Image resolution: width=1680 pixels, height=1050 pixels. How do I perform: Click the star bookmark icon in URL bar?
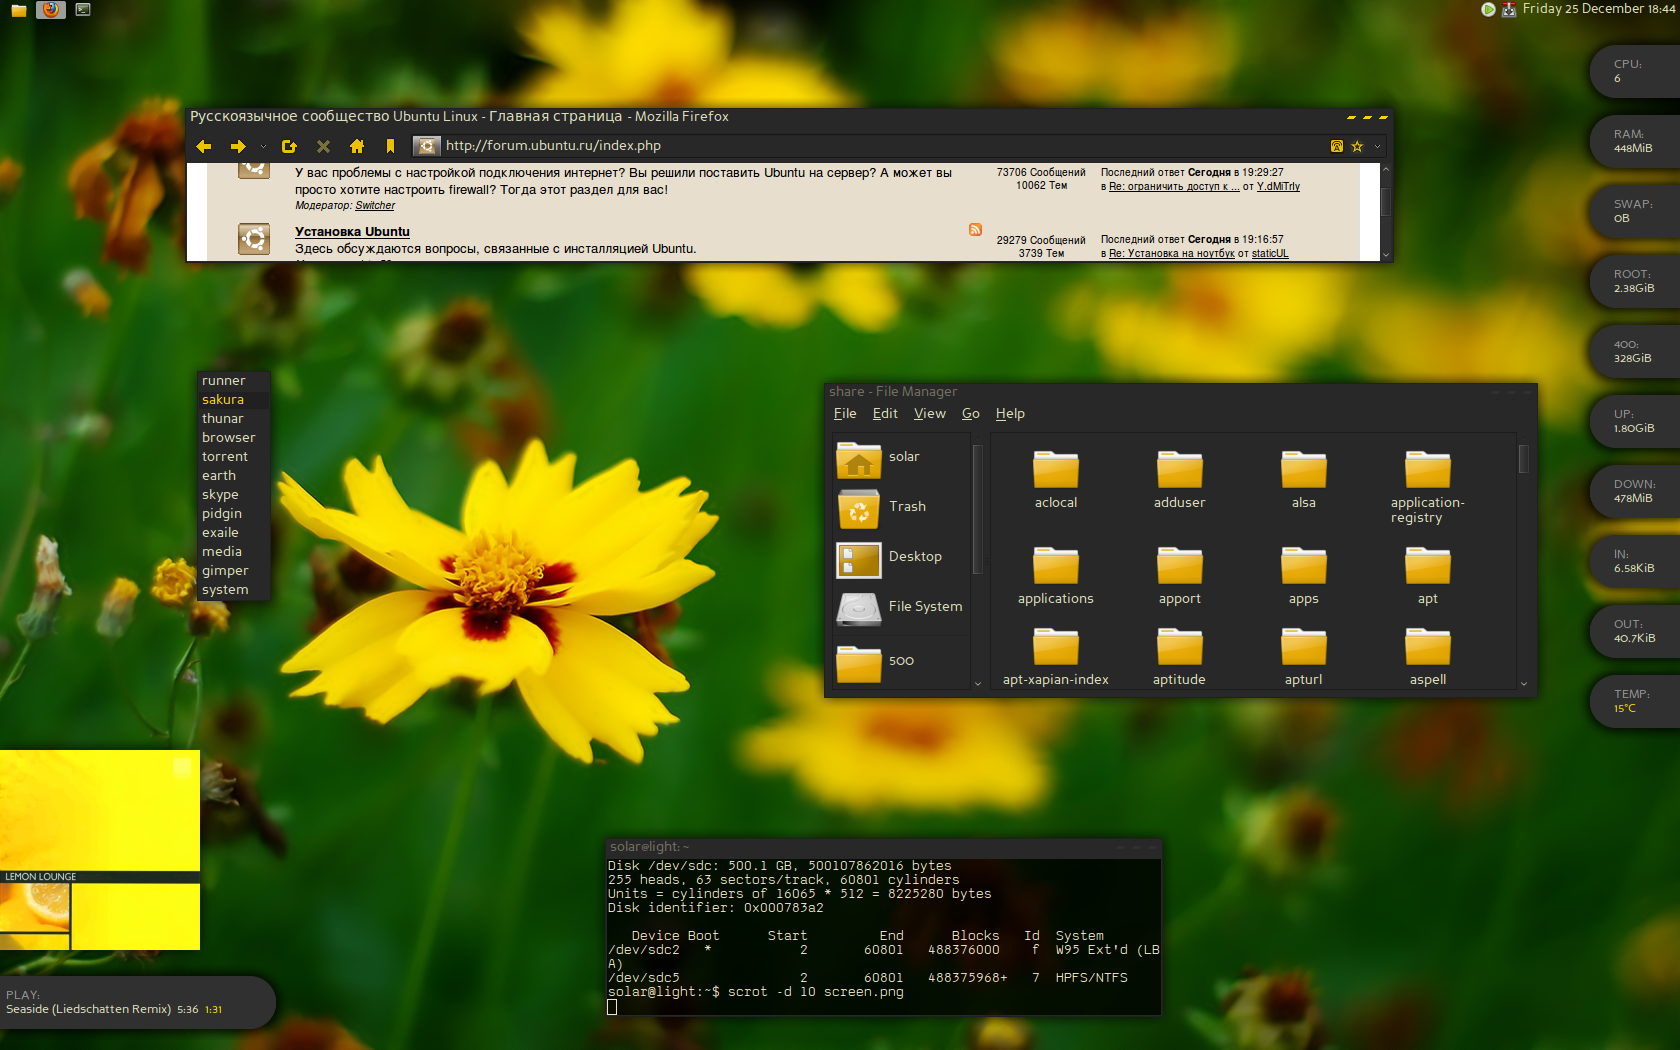(x=1357, y=146)
